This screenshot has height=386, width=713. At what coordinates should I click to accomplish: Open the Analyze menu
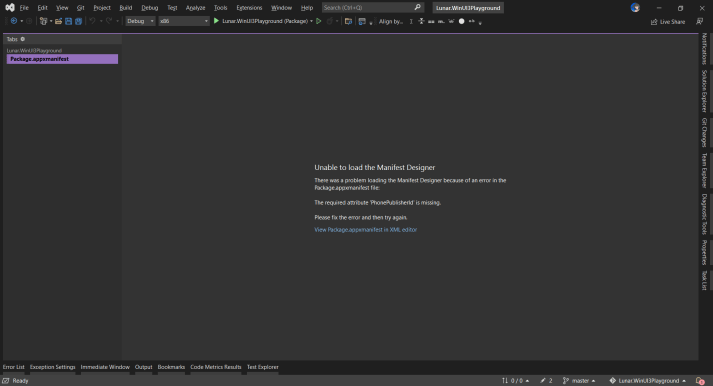coord(196,8)
